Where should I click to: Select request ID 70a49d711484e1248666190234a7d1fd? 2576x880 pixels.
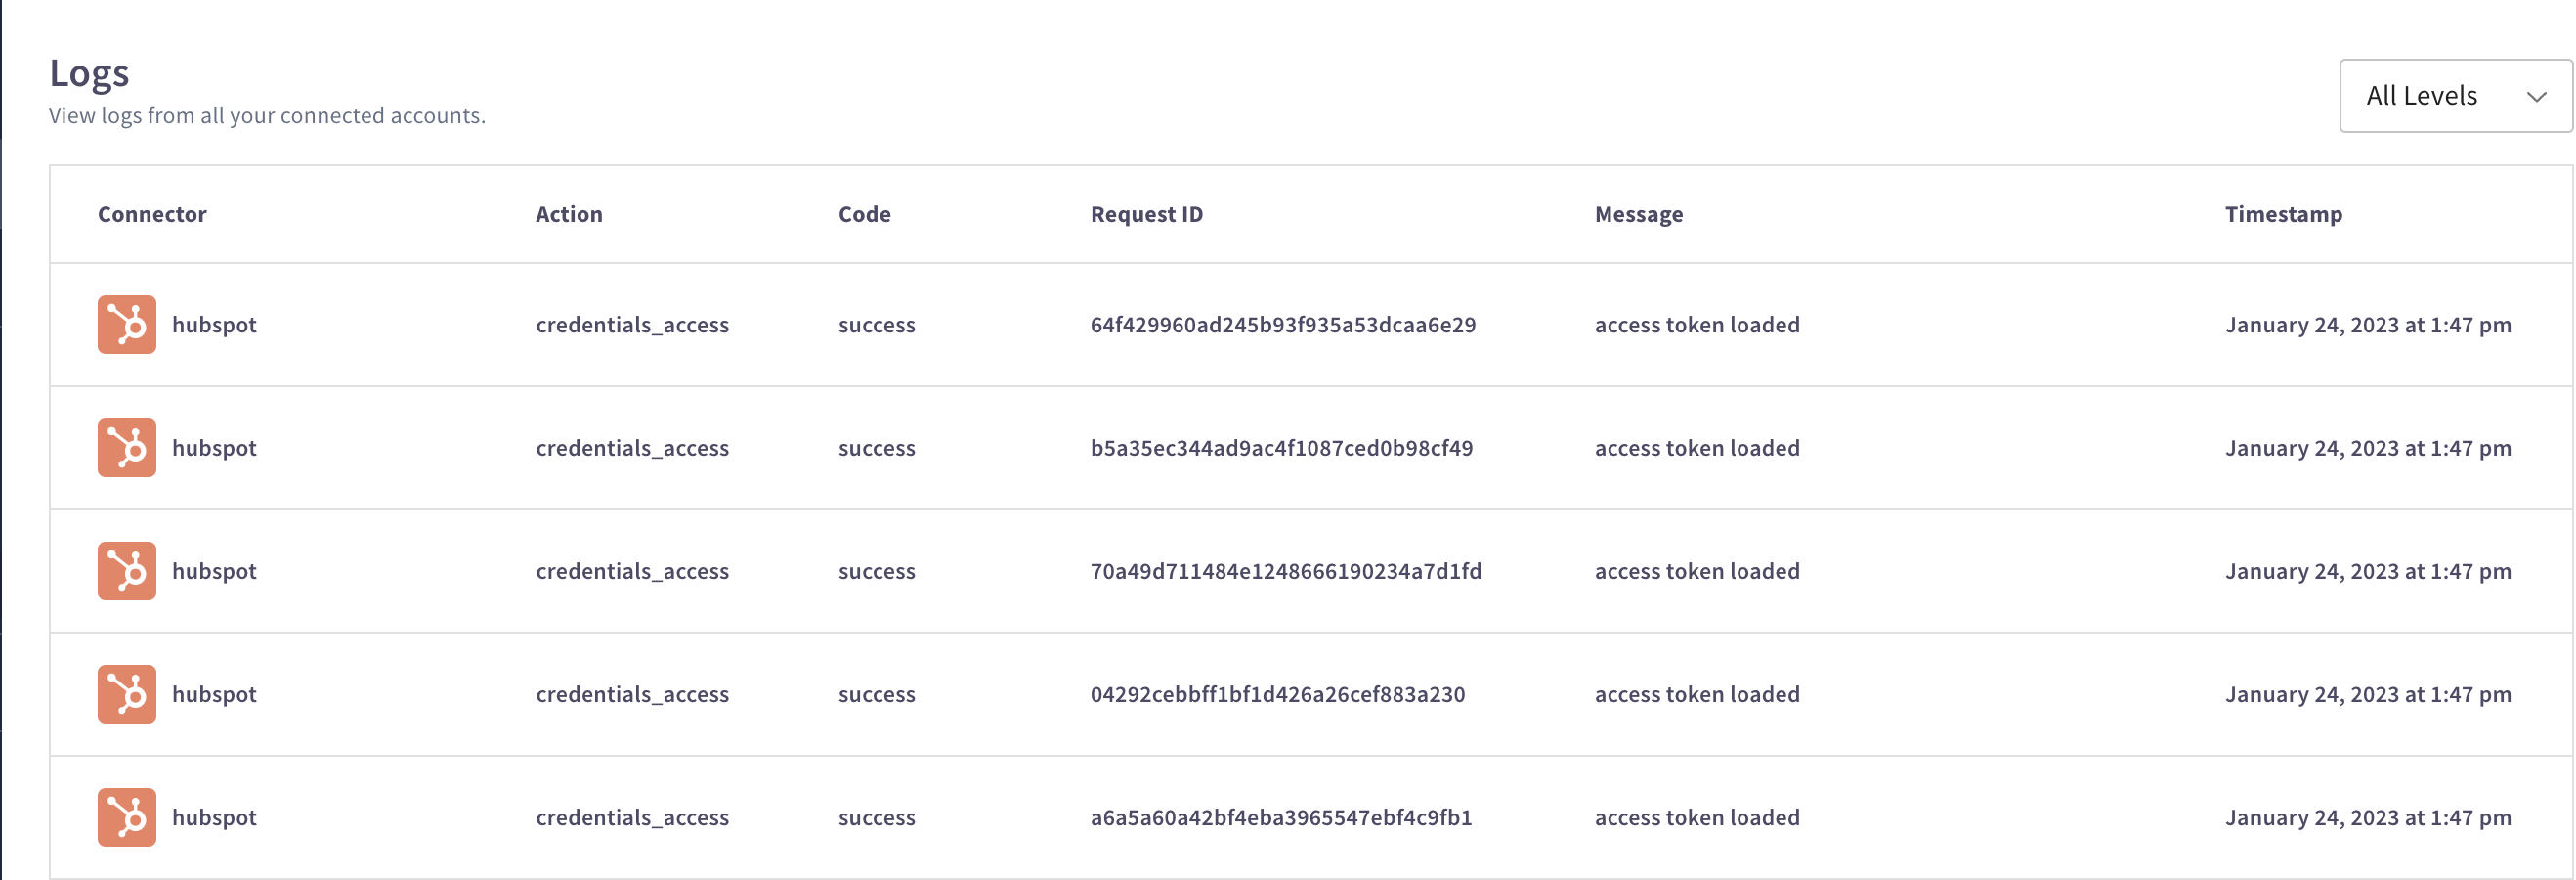[x=1285, y=571]
